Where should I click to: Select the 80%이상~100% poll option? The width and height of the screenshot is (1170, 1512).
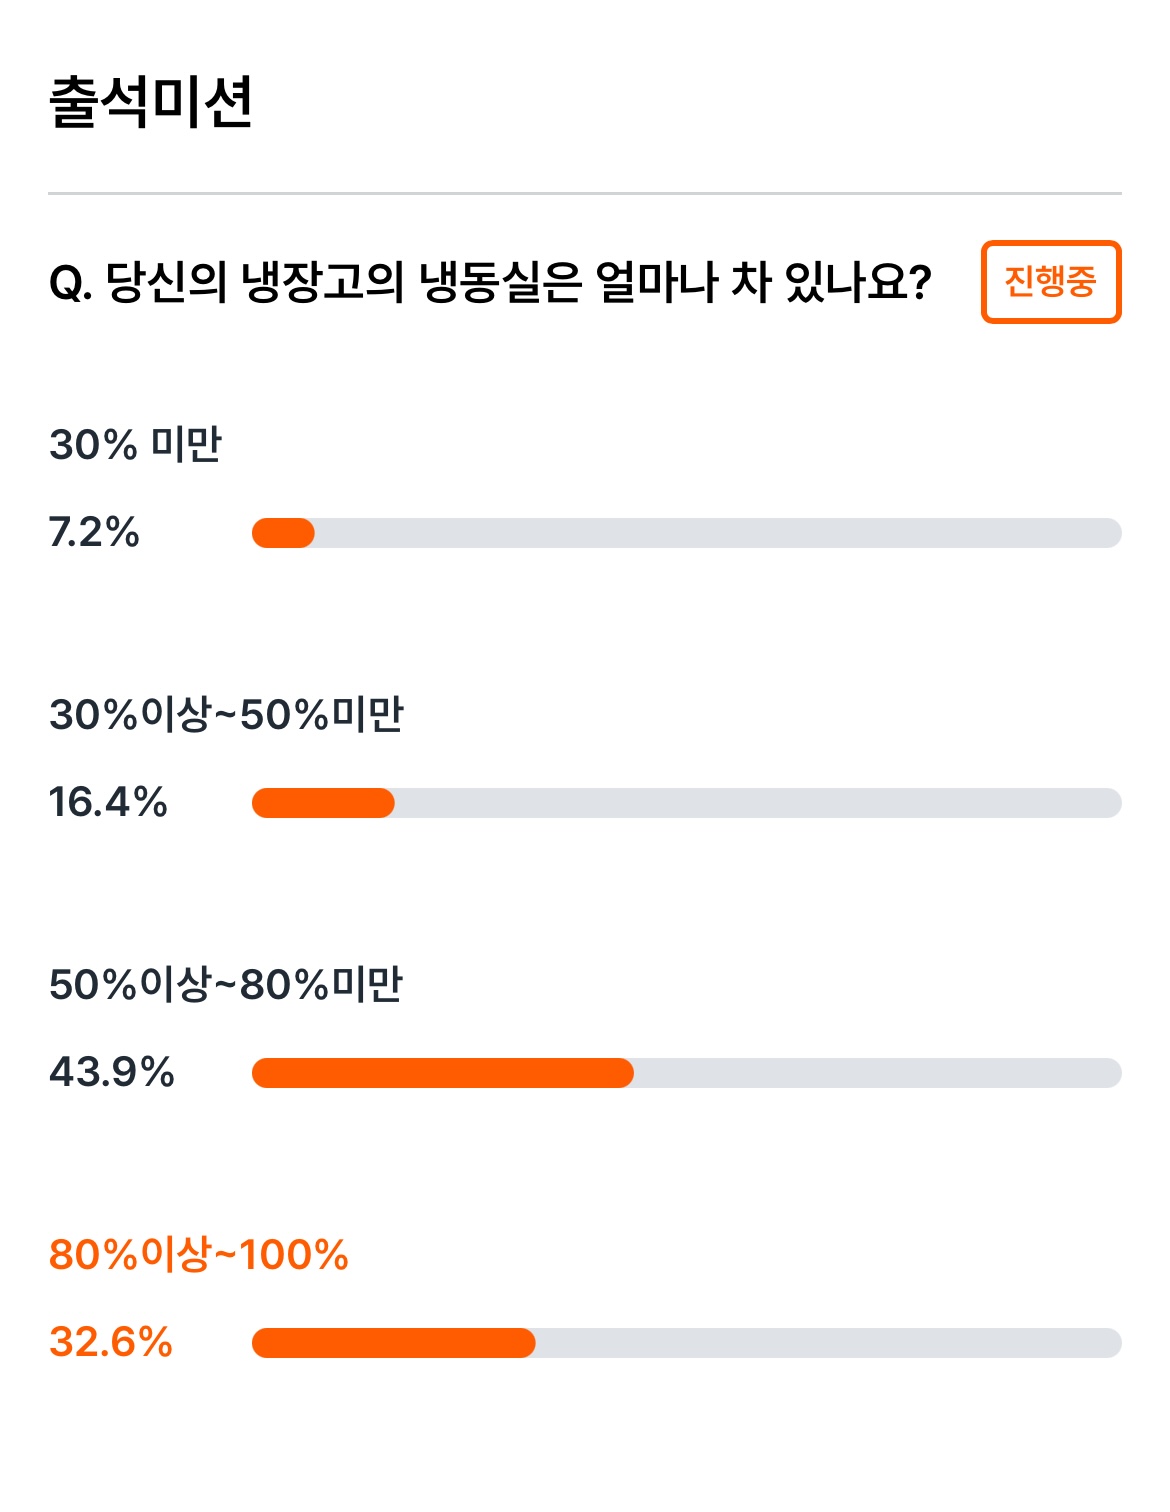[x=198, y=1254]
